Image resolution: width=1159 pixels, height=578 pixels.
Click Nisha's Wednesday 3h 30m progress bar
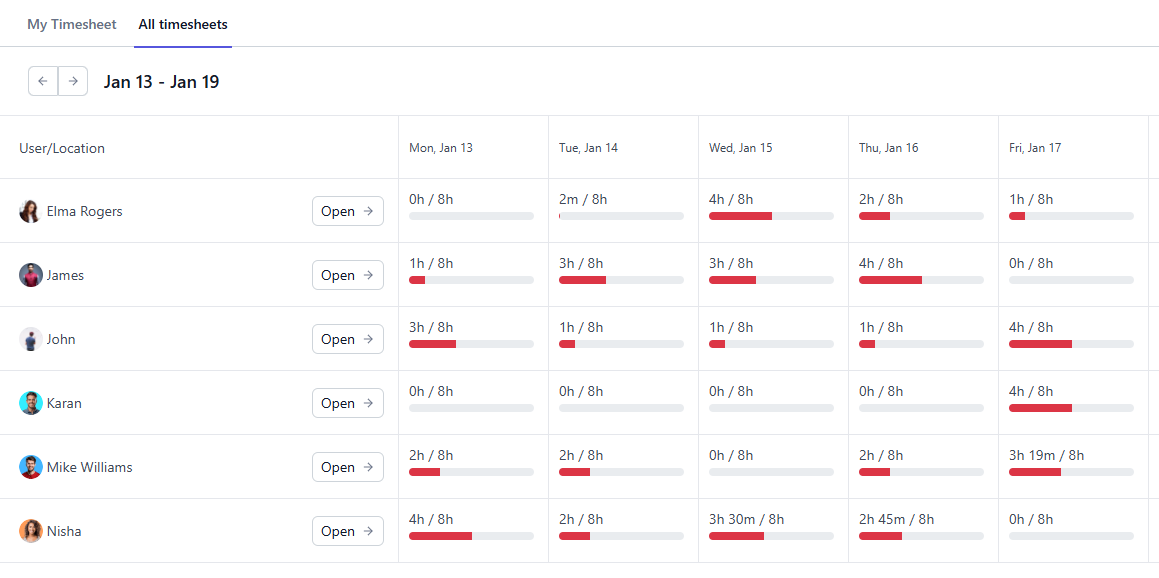click(771, 536)
